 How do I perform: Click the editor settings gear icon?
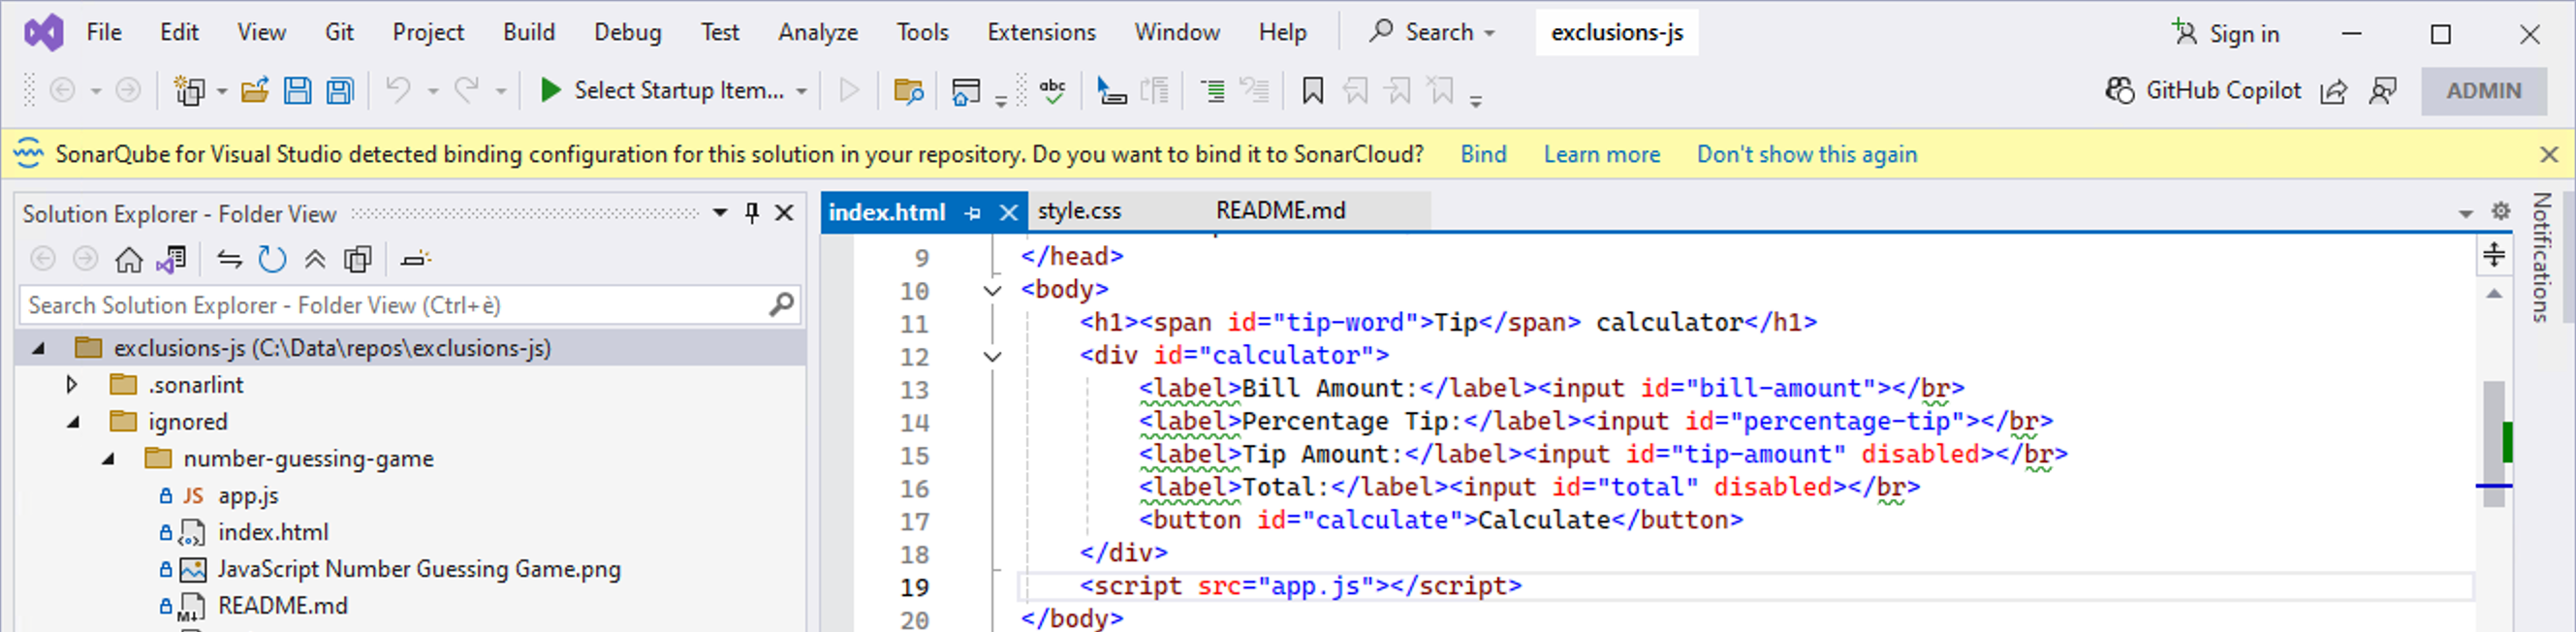[x=2501, y=211]
